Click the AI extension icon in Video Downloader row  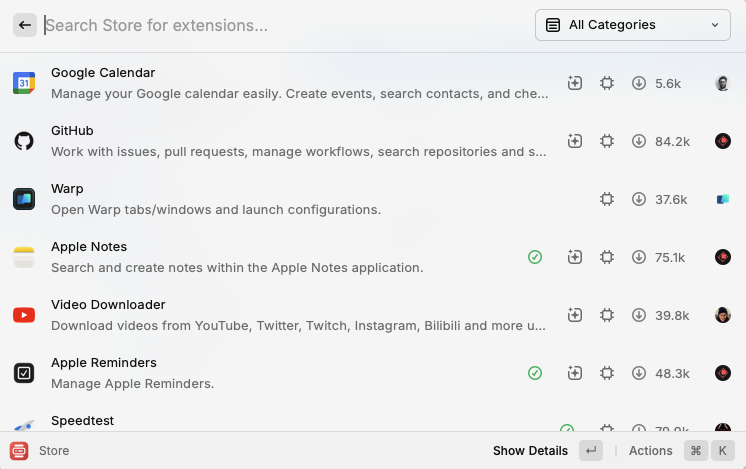click(x=575, y=315)
